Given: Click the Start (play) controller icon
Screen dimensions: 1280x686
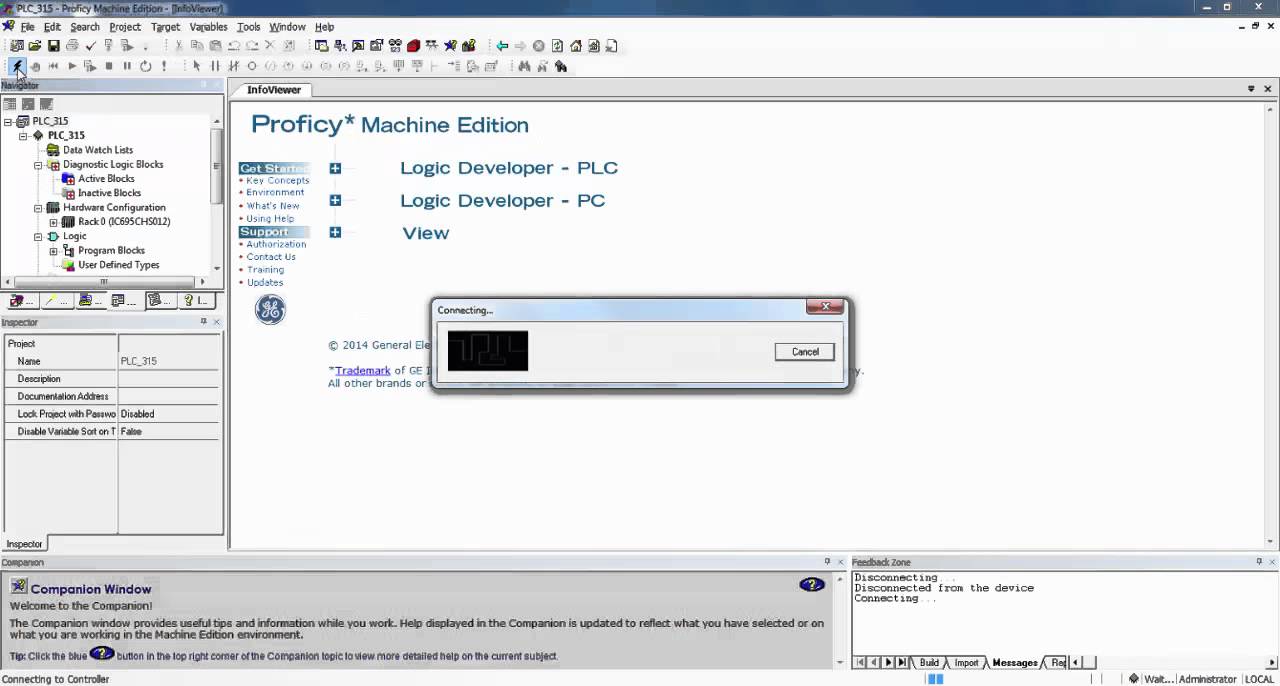Looking at the screenshot, I should [x=72, y=66].
